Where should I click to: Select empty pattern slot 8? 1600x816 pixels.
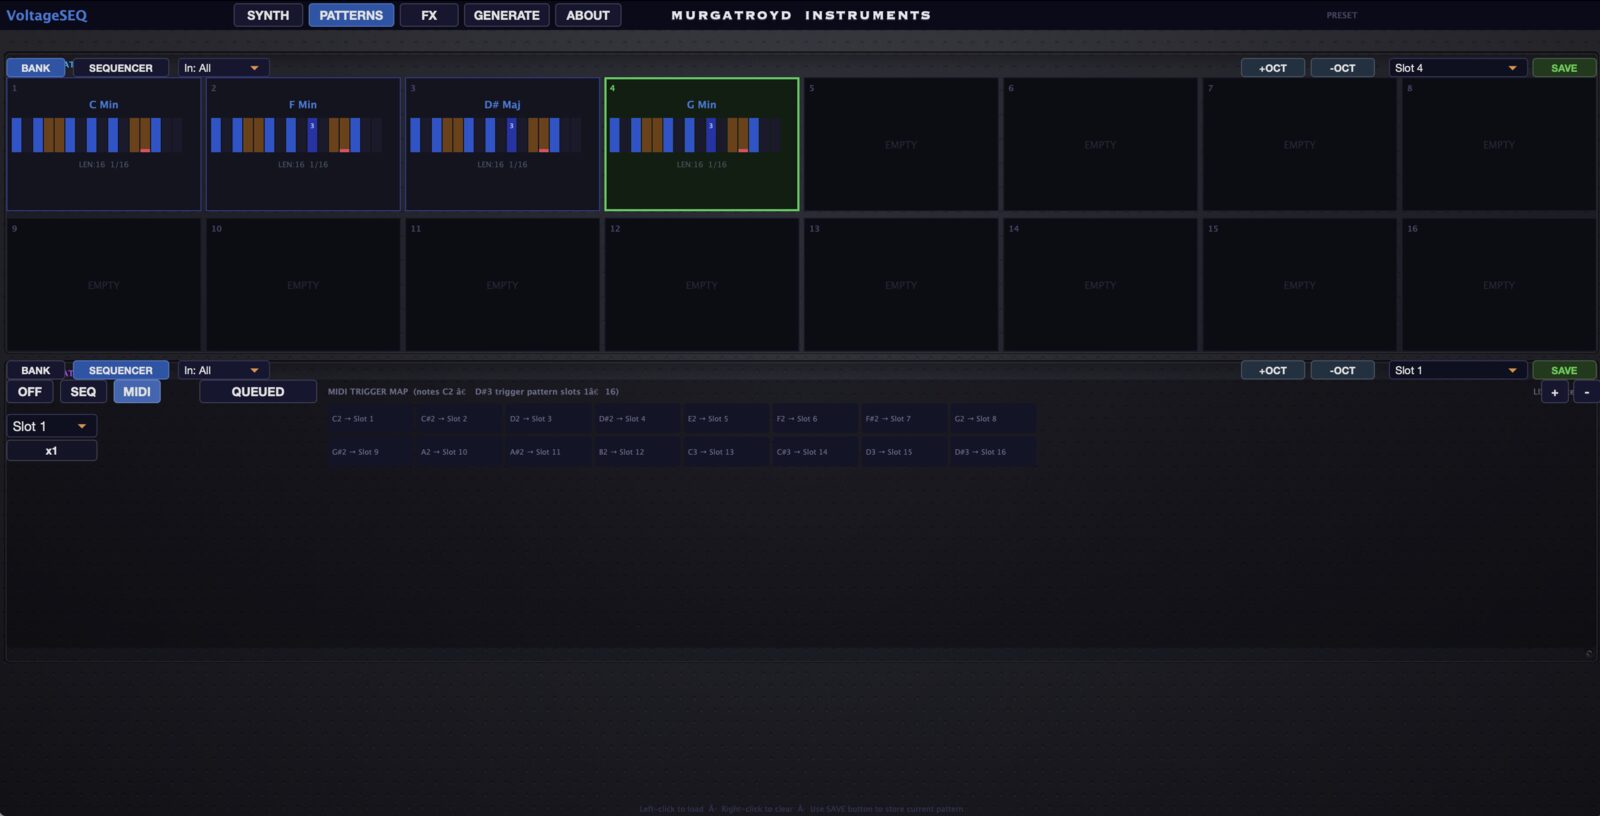coord(1499,144)
